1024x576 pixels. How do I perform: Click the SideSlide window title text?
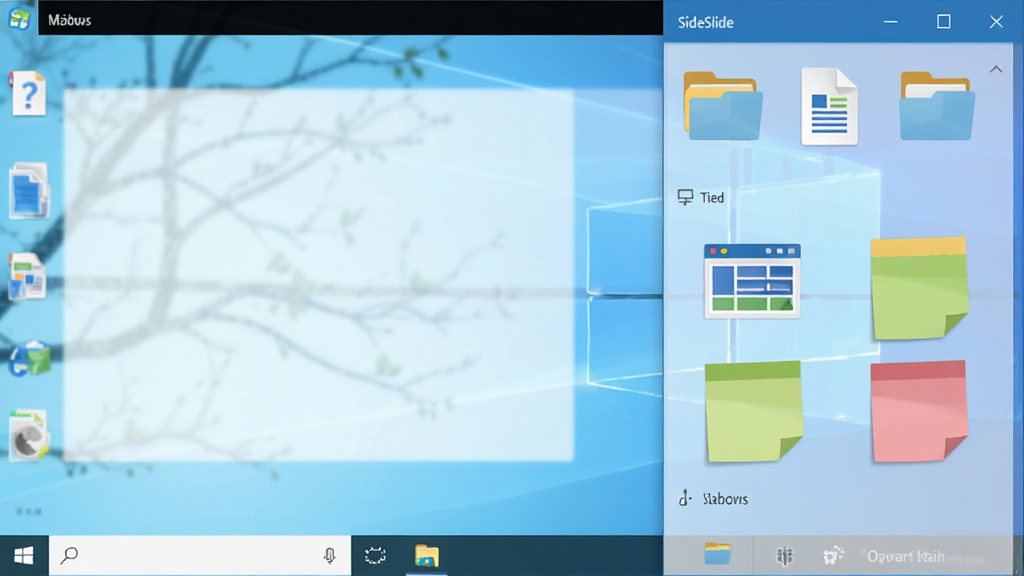[705, 22]
